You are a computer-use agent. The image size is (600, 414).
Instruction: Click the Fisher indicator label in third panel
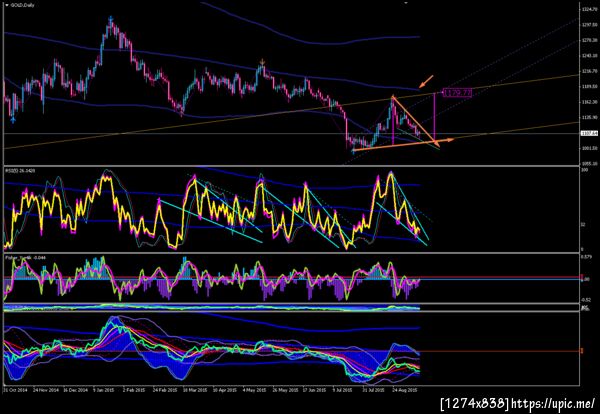25,258
